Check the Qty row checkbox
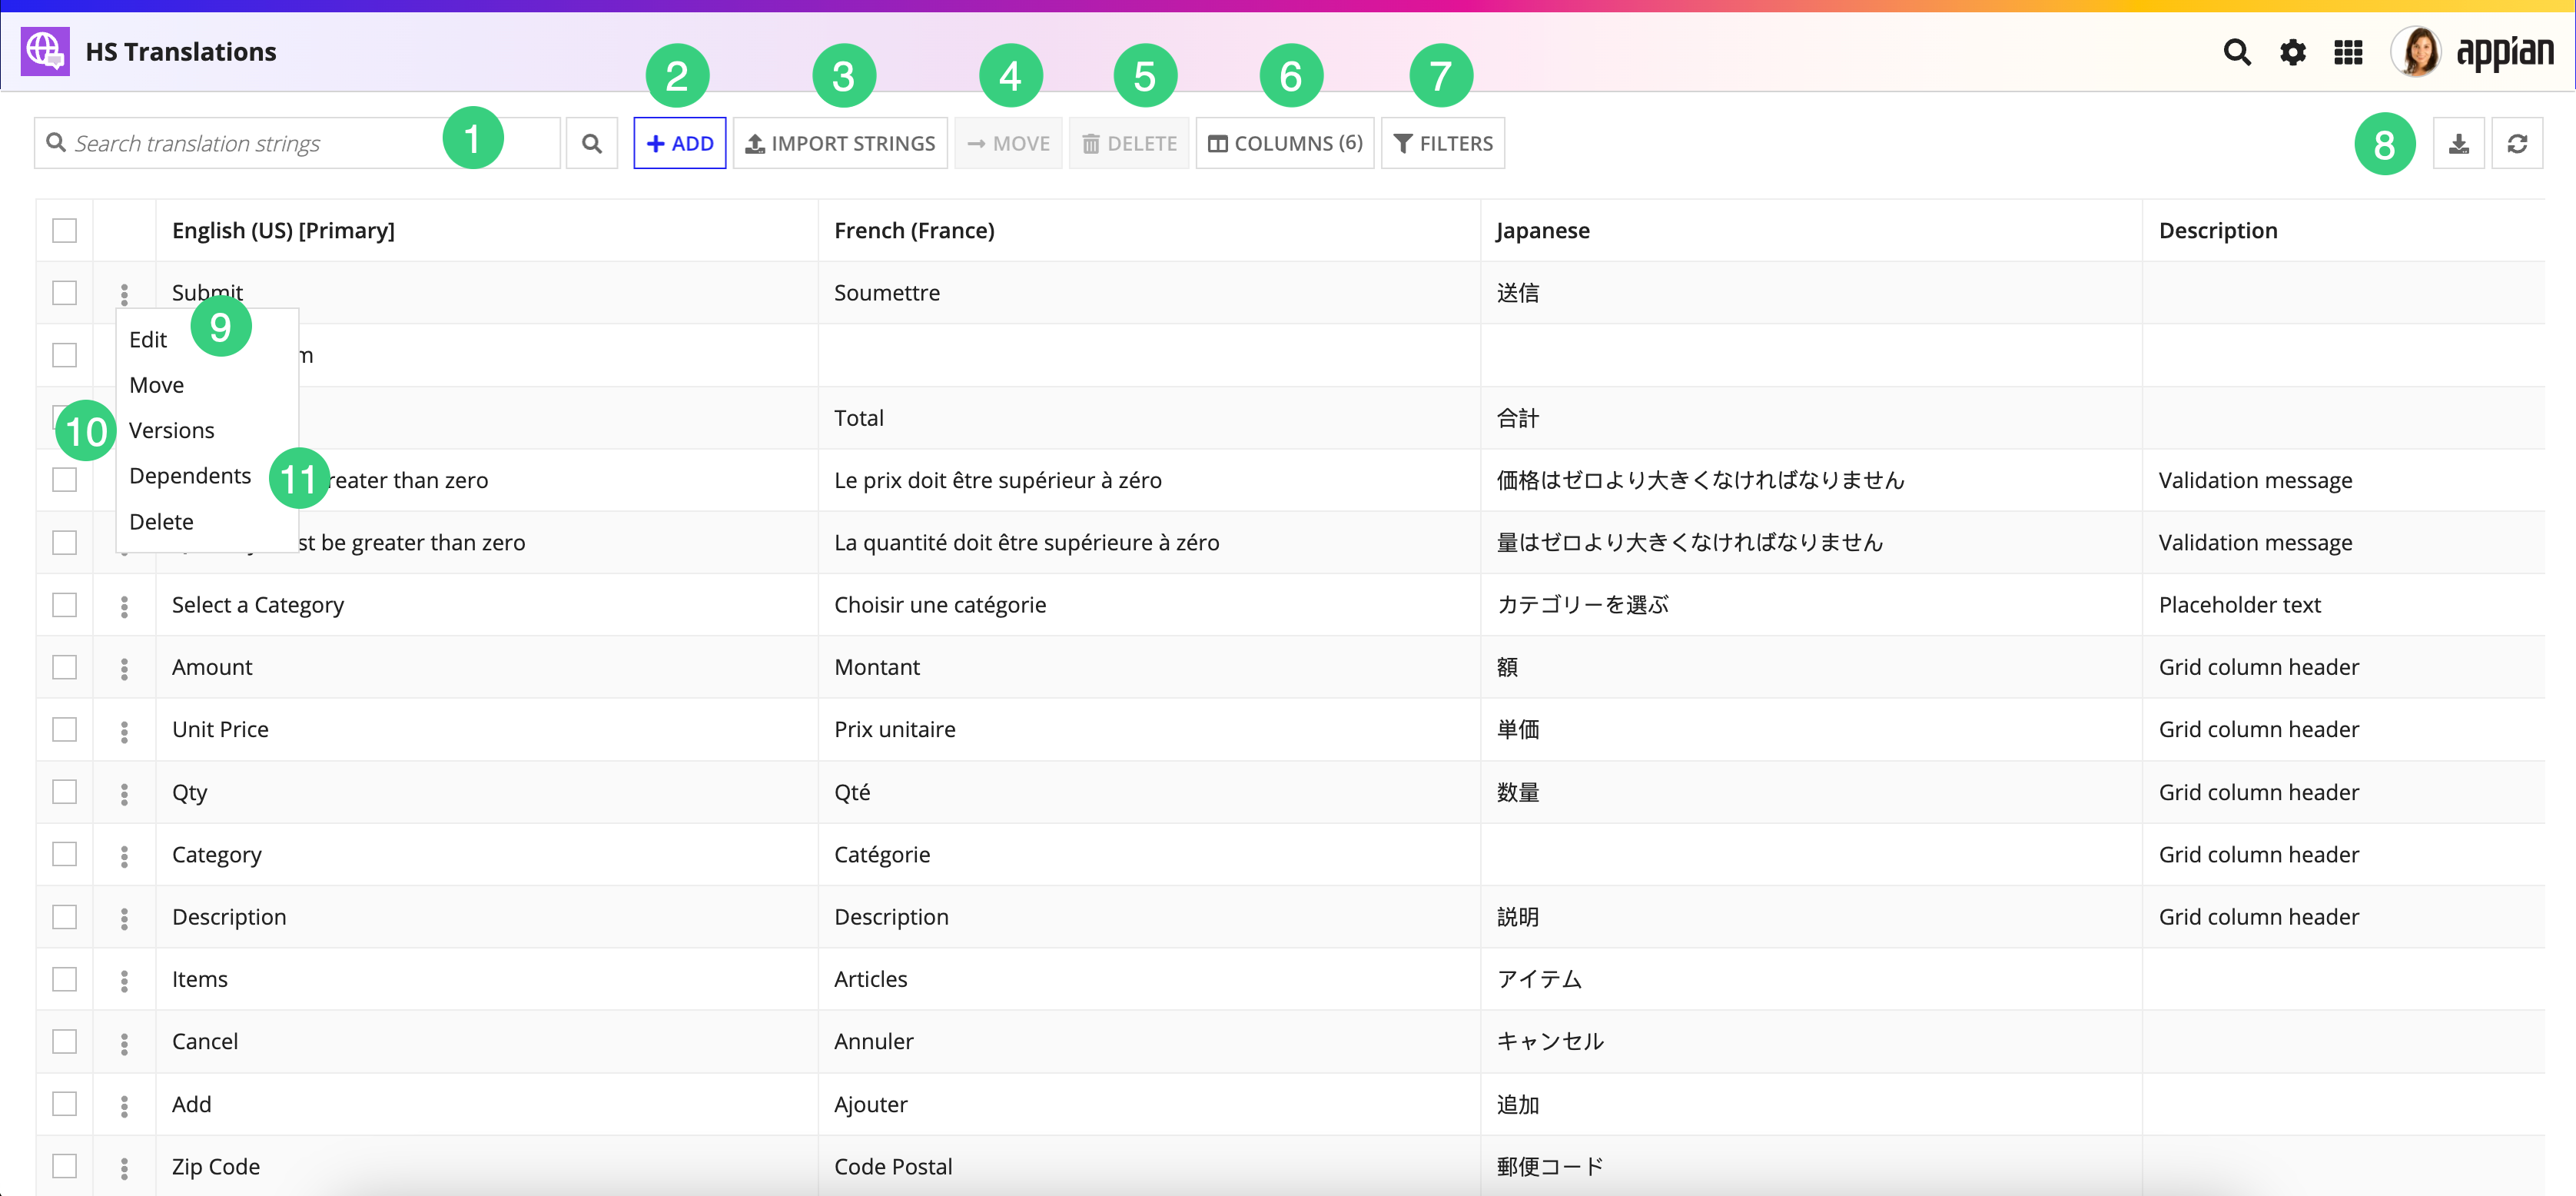The image size is (2576, 1196). (x=65, y=791)
